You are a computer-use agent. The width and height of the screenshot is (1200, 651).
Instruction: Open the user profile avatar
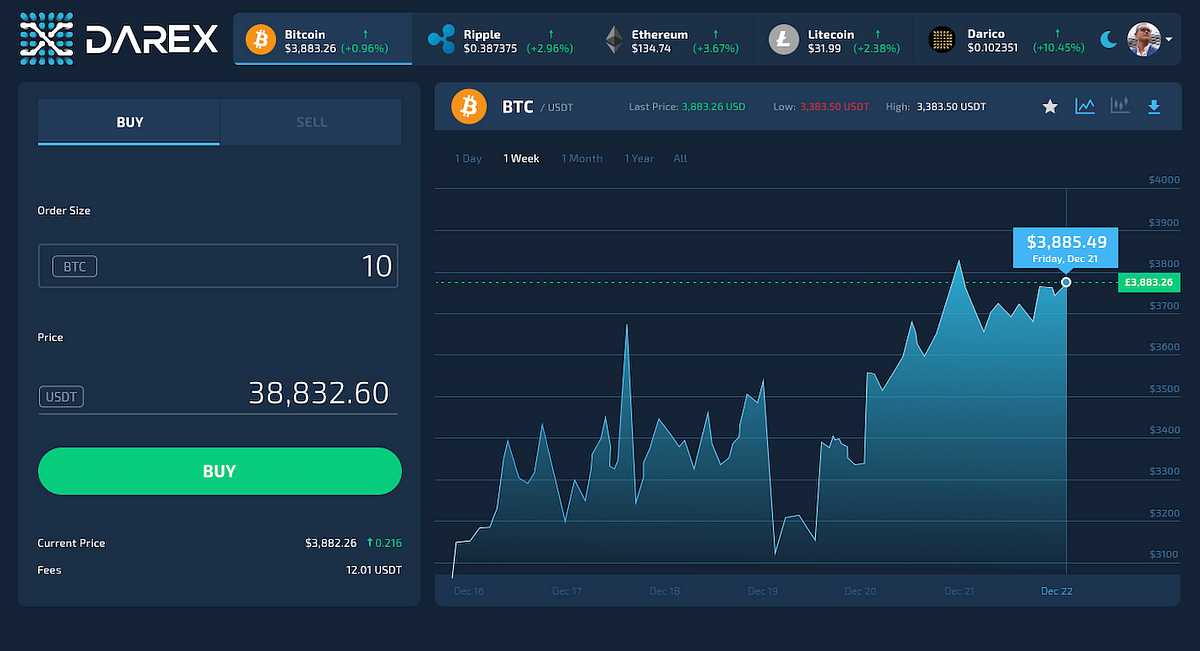[1144, 40]
